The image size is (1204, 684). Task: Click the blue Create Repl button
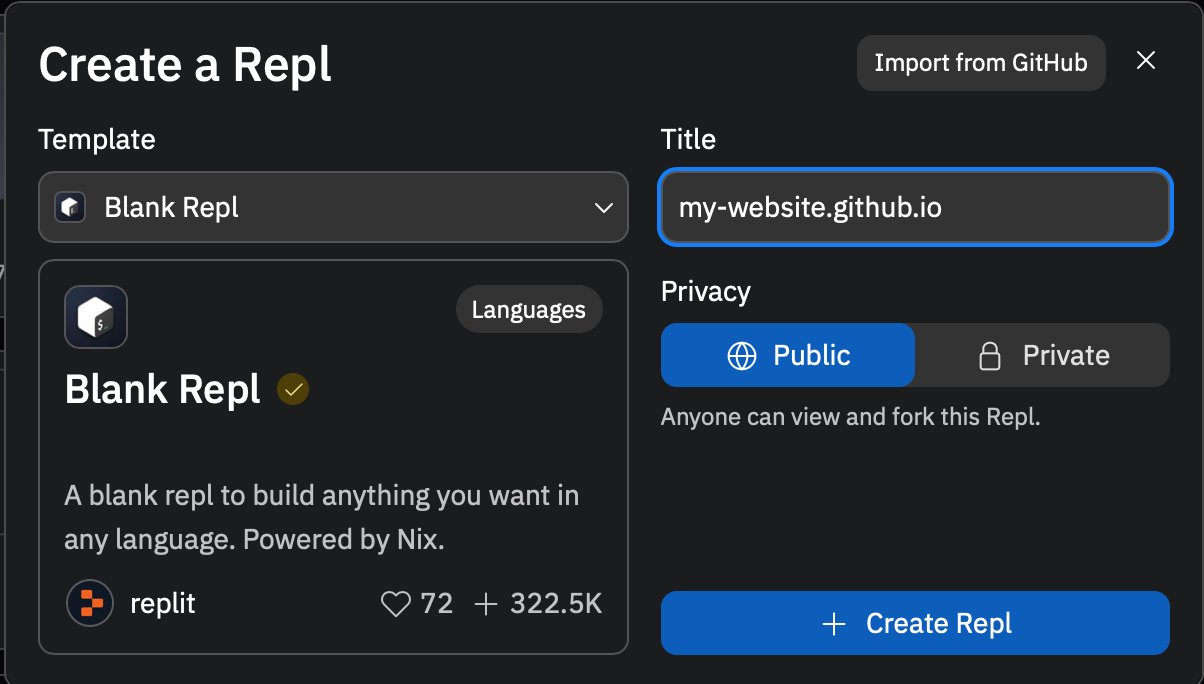915,623
